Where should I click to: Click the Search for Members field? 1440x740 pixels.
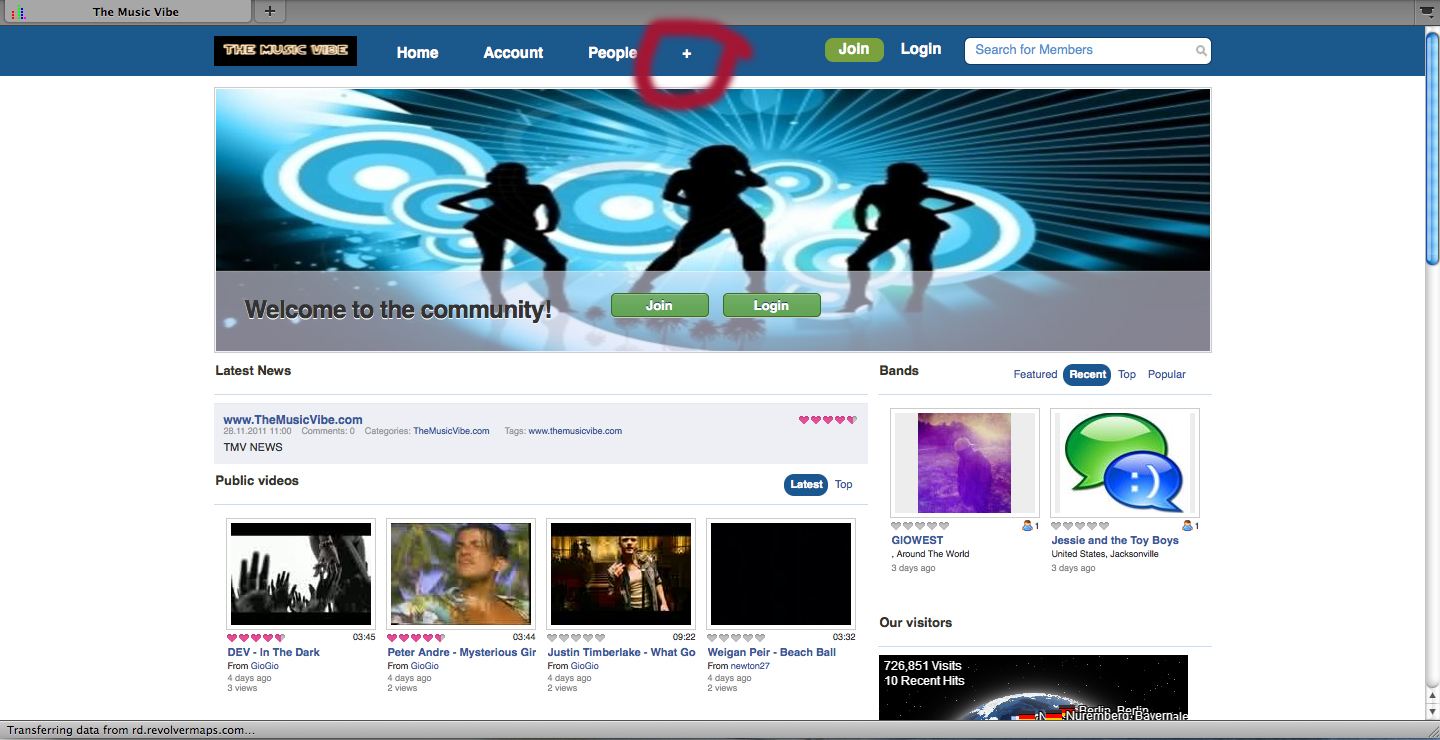1080,51
